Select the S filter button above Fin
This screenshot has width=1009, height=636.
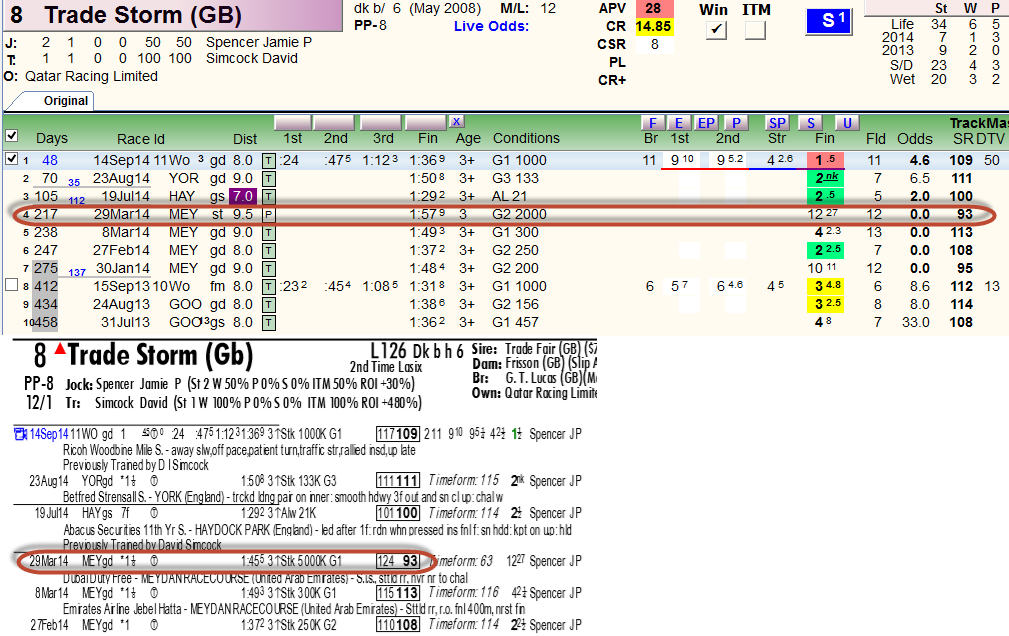click(811, 123)
